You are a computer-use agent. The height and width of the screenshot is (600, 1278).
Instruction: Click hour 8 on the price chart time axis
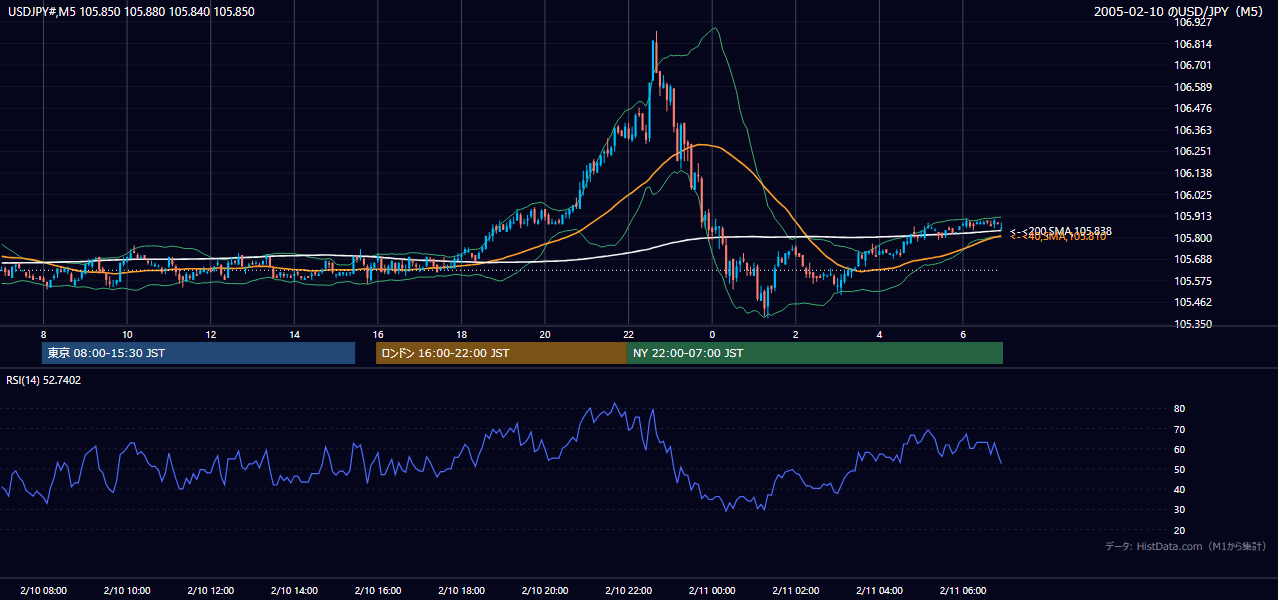click(x=43, y=333)
